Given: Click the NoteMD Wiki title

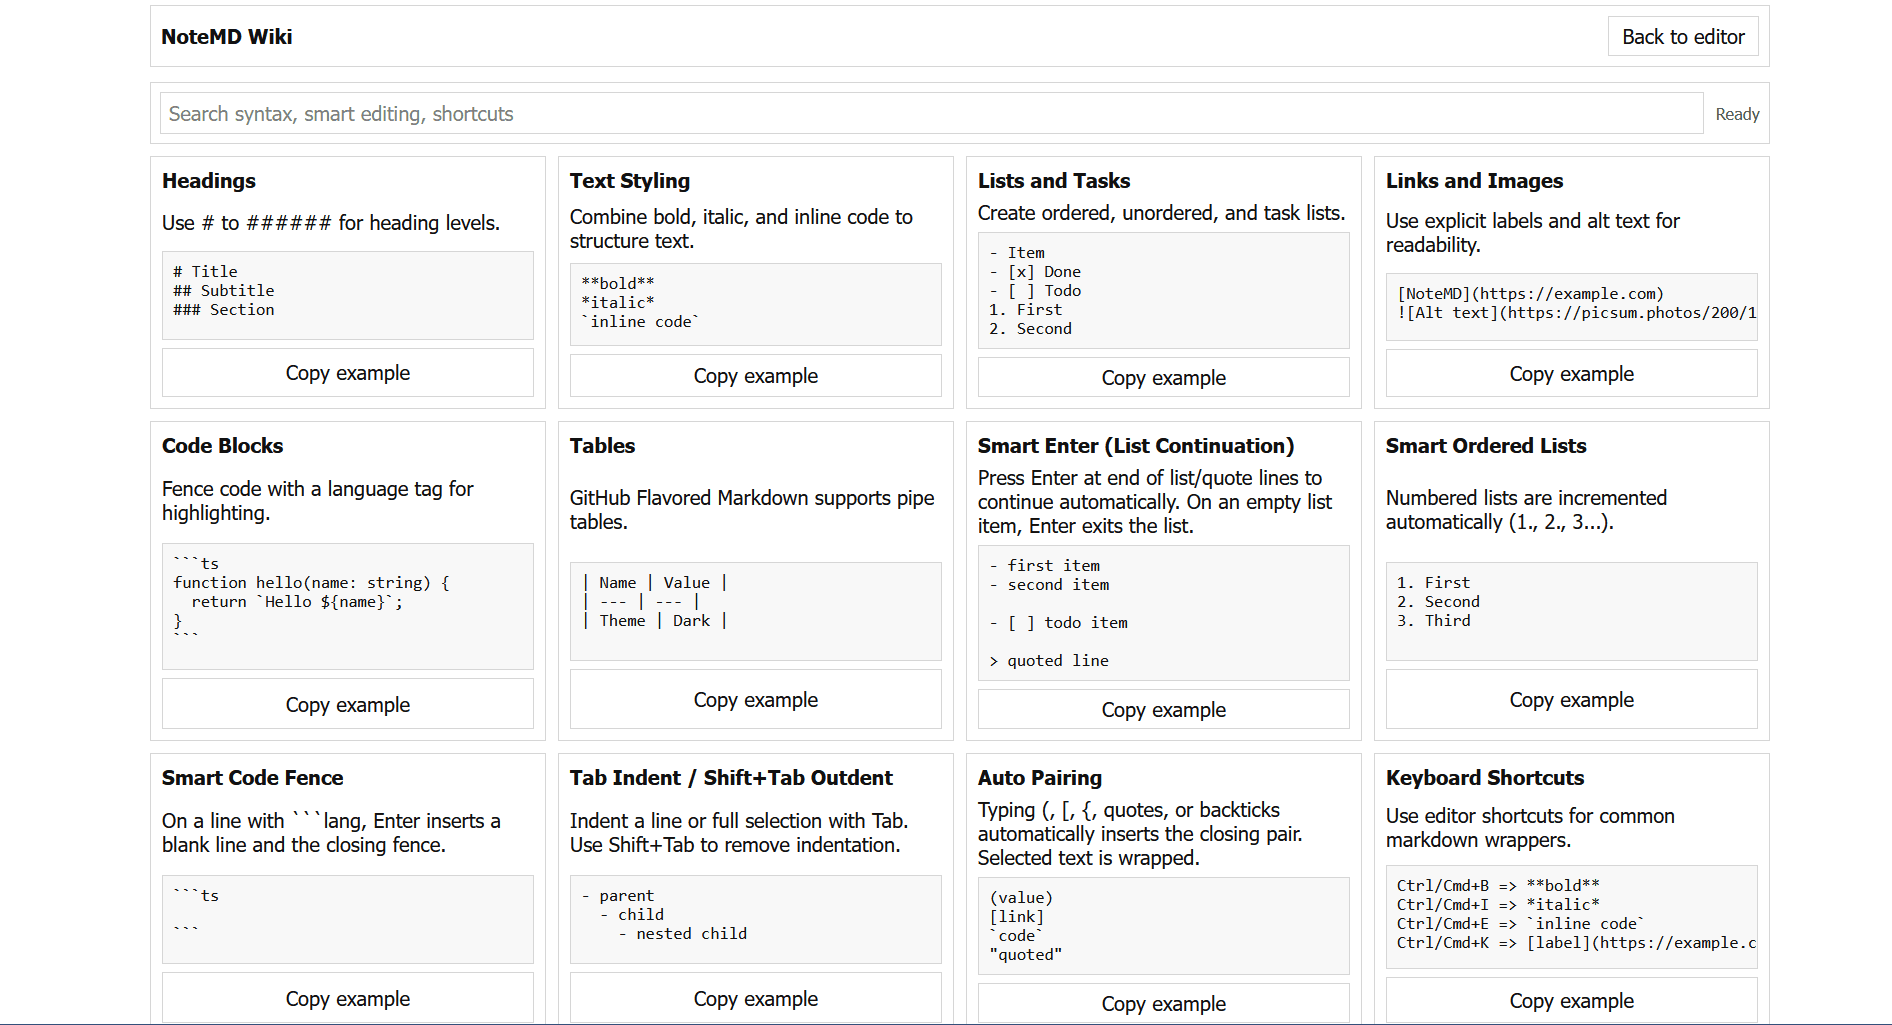Looking at the screenshot, I should click(226, 36).
